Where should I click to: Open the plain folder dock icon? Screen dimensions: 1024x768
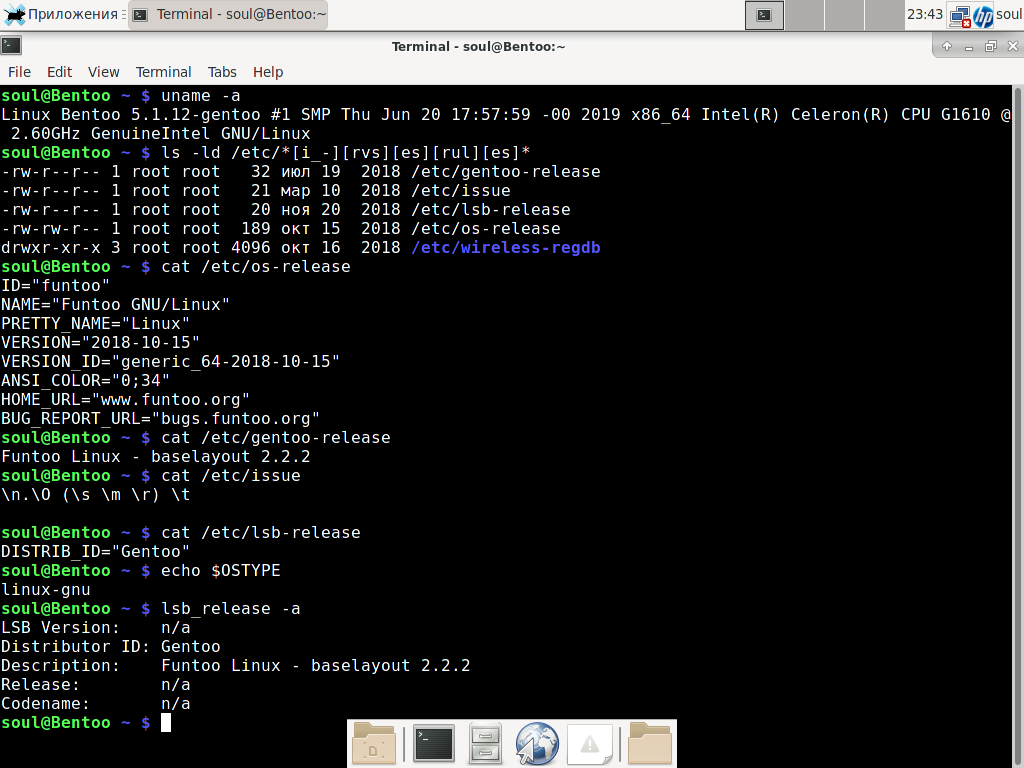point(650,743)
